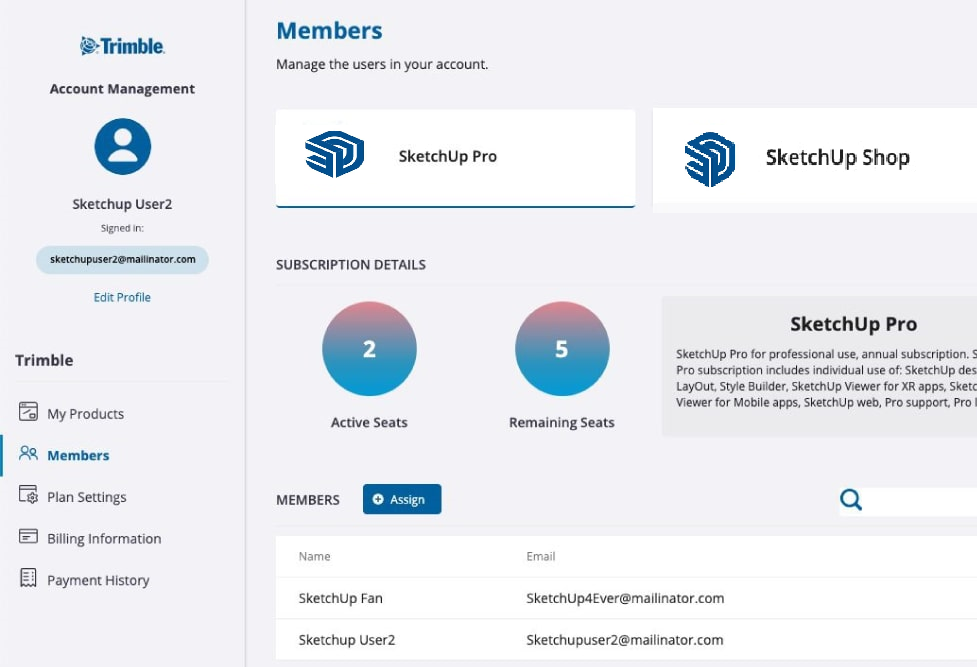Click the SketchUp Pro logo icon
Screen dimensions: 977x667
(335, 155)
